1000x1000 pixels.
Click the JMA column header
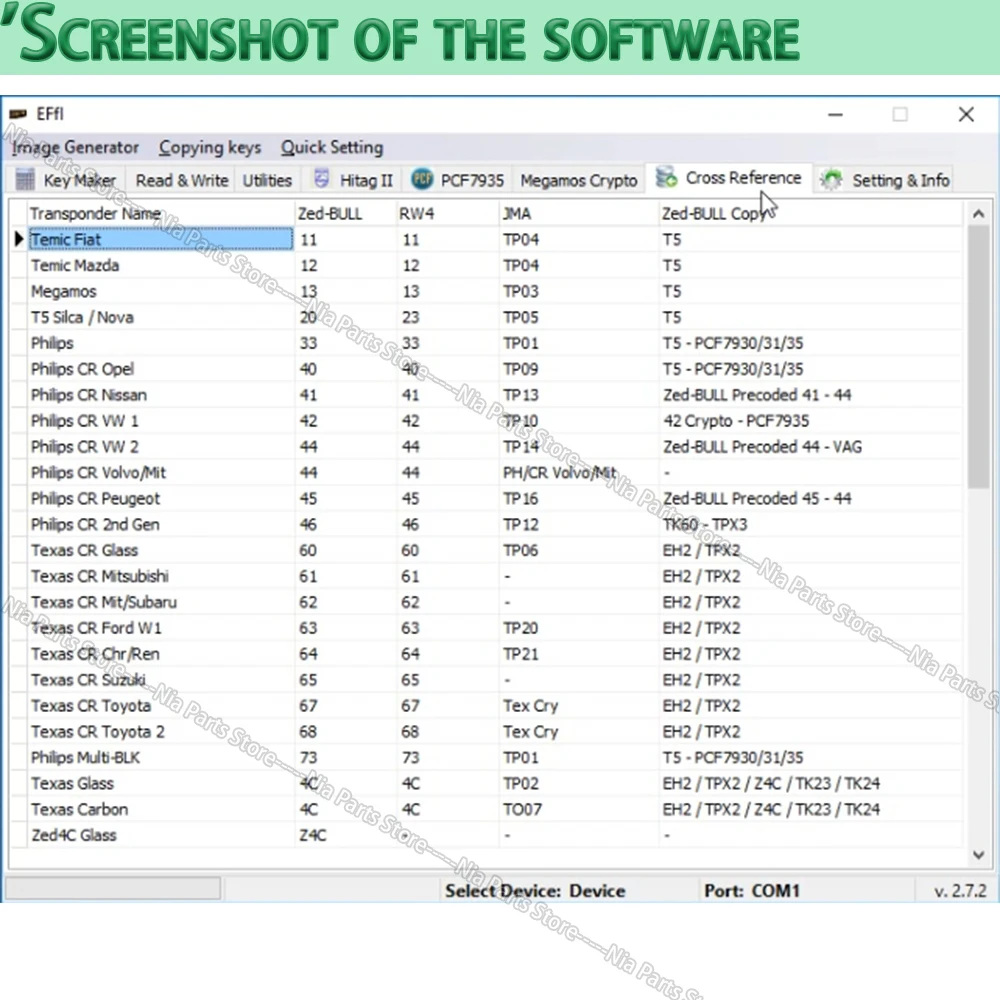click(578, 213)
